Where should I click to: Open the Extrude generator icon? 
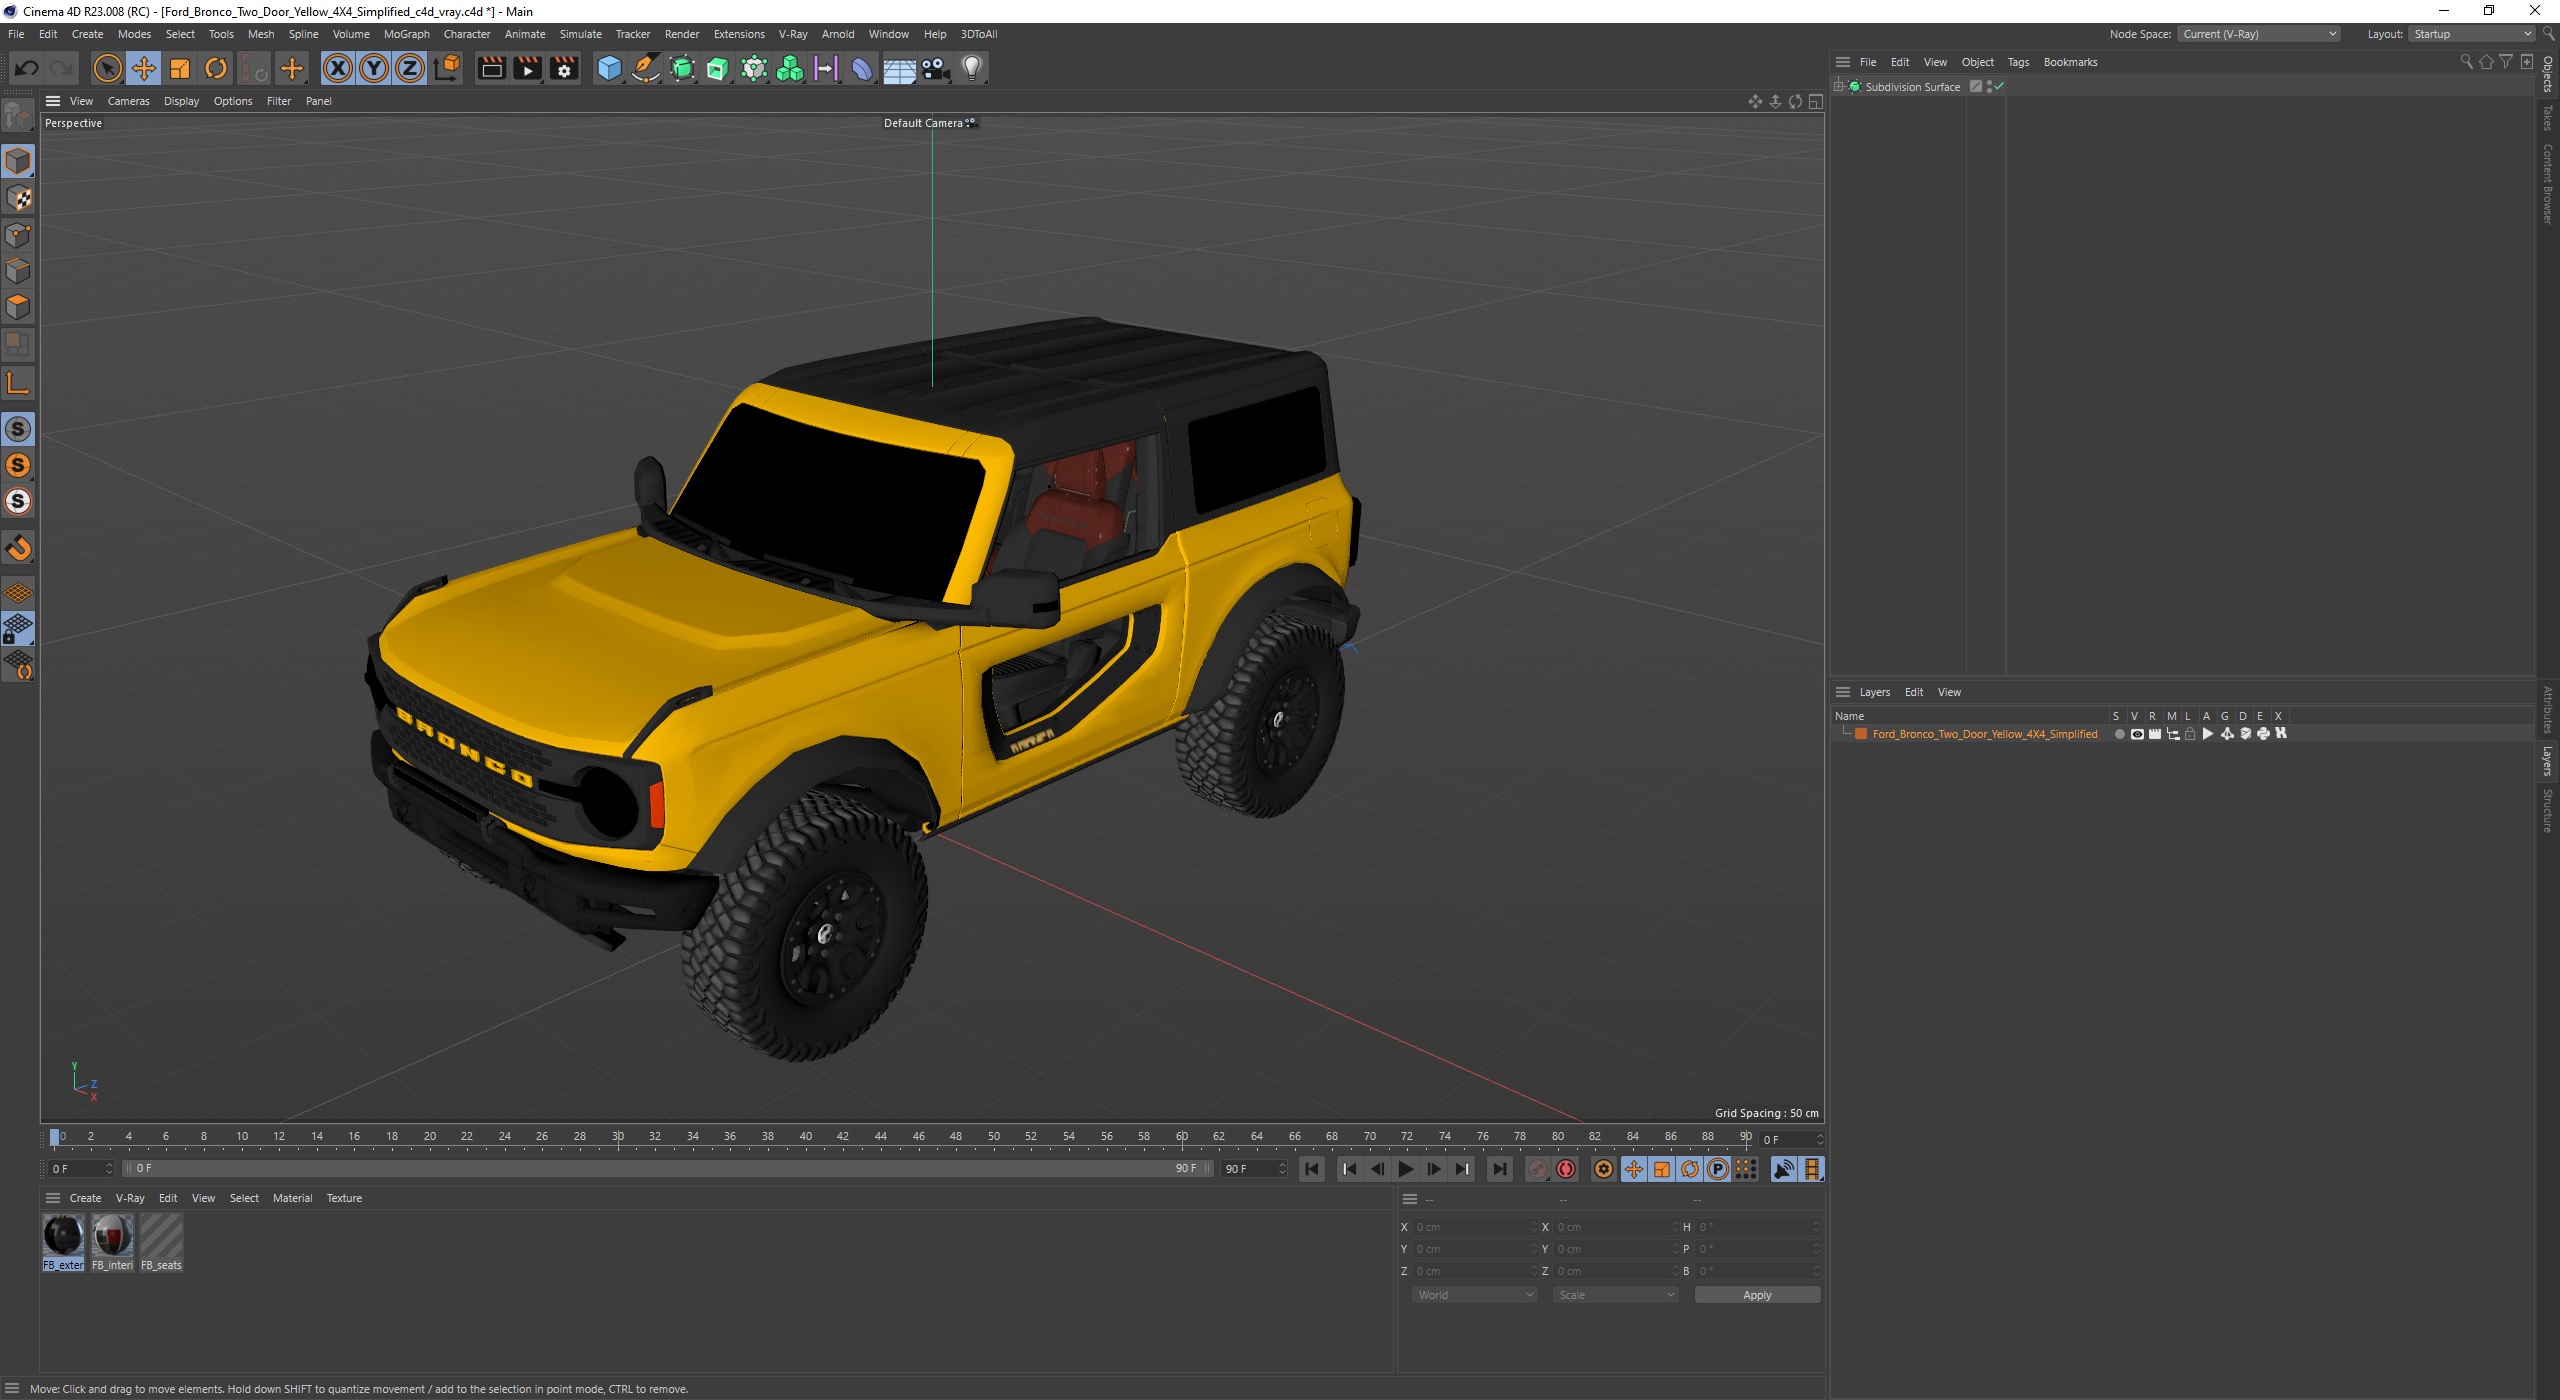click(718, 68)
